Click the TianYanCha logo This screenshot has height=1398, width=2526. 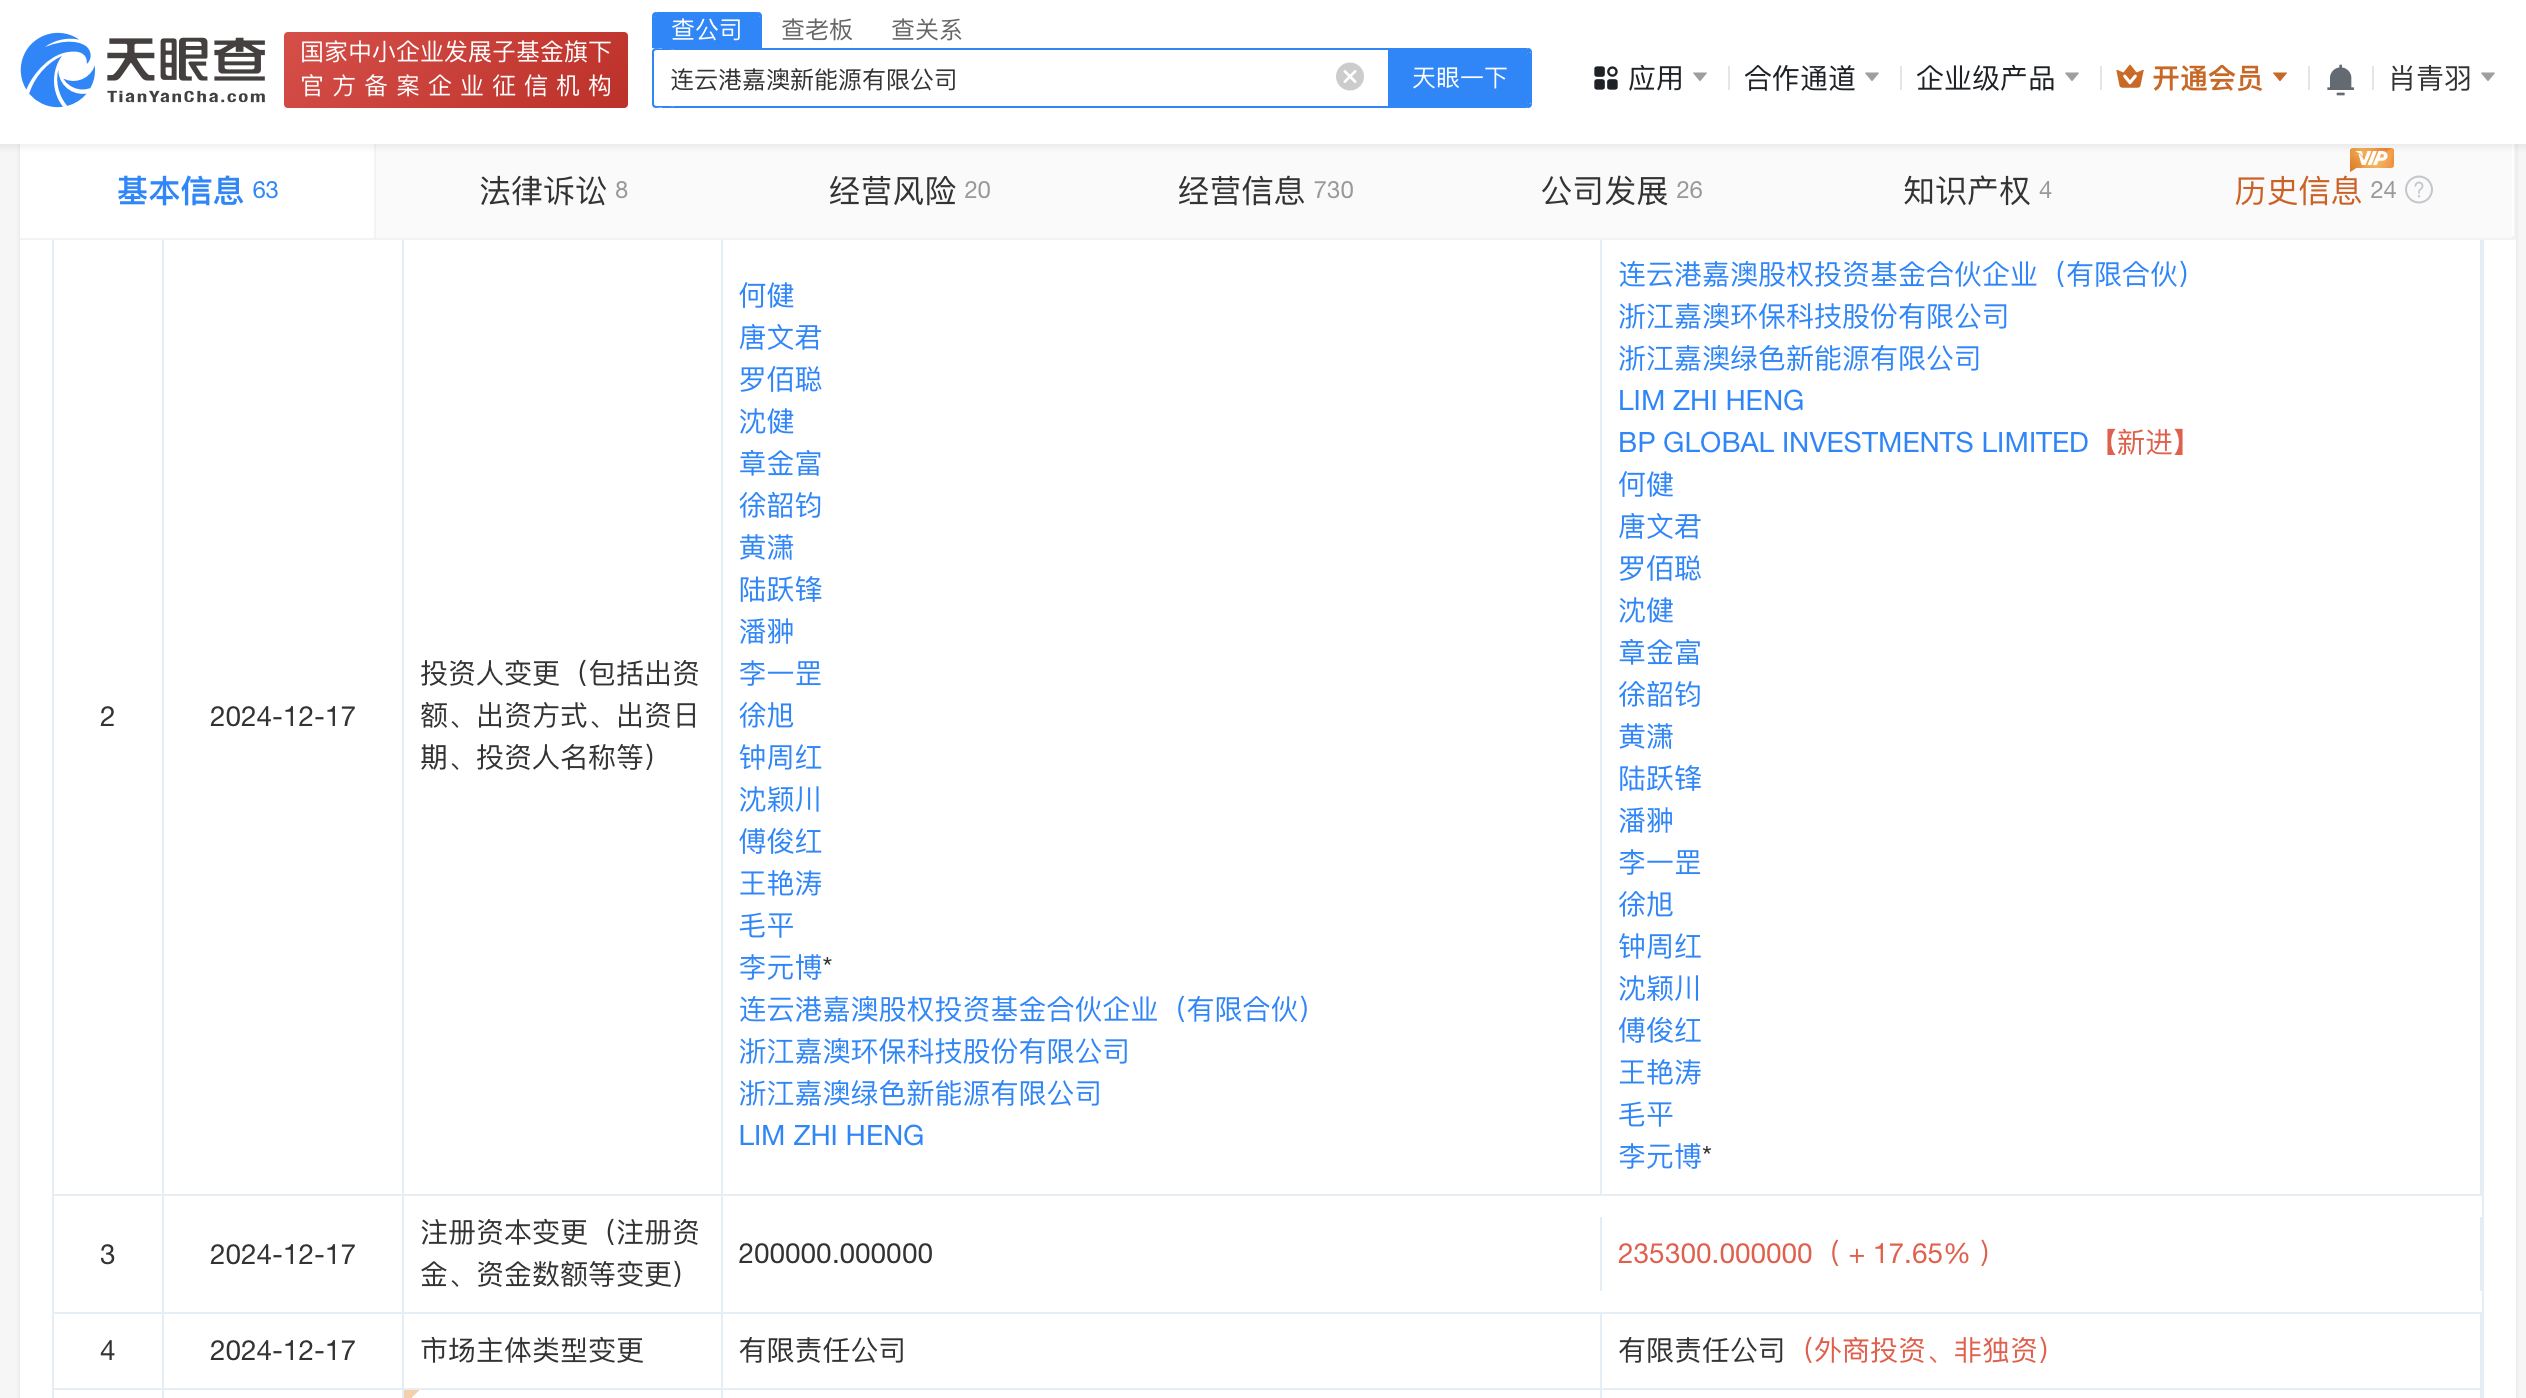(x=145, y=70)
